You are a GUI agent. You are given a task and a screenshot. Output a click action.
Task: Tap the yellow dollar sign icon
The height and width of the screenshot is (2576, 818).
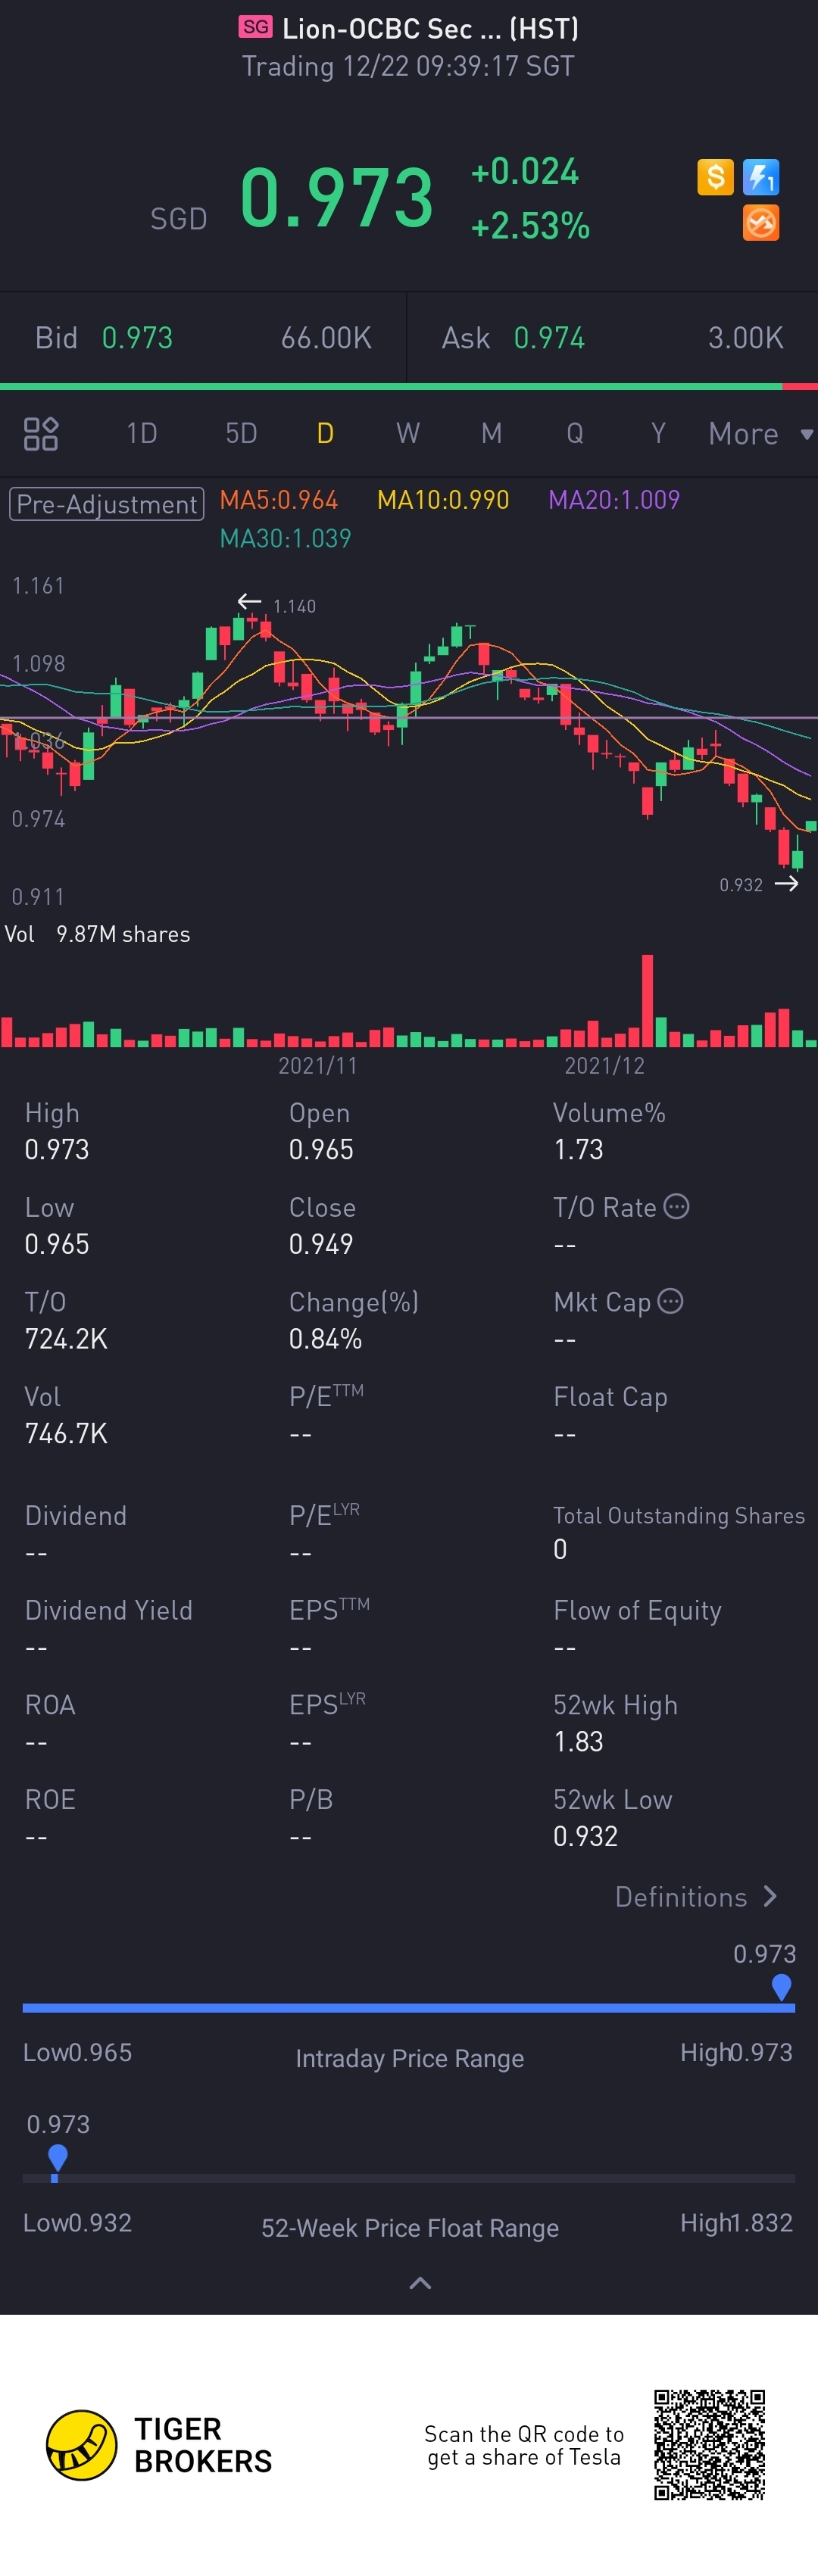point(715,177)
